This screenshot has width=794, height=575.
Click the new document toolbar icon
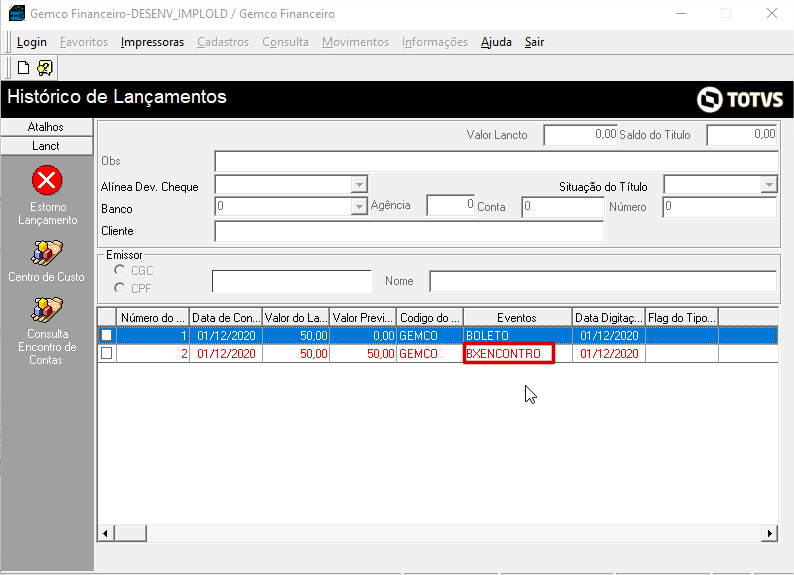[23, 68]
